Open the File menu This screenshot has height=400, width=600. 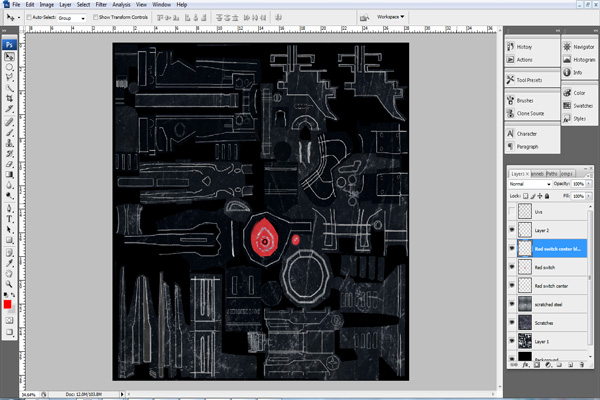[x=16, y=5]
